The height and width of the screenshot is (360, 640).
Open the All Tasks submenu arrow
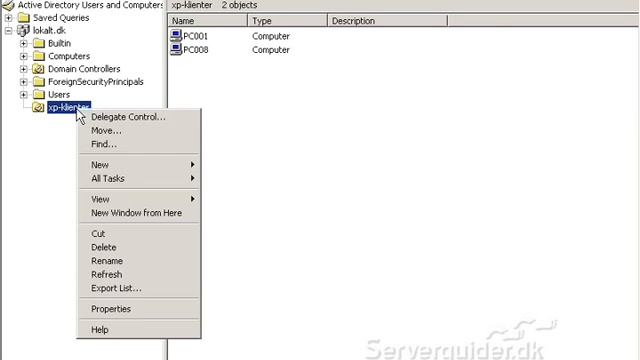click(192, 178)
